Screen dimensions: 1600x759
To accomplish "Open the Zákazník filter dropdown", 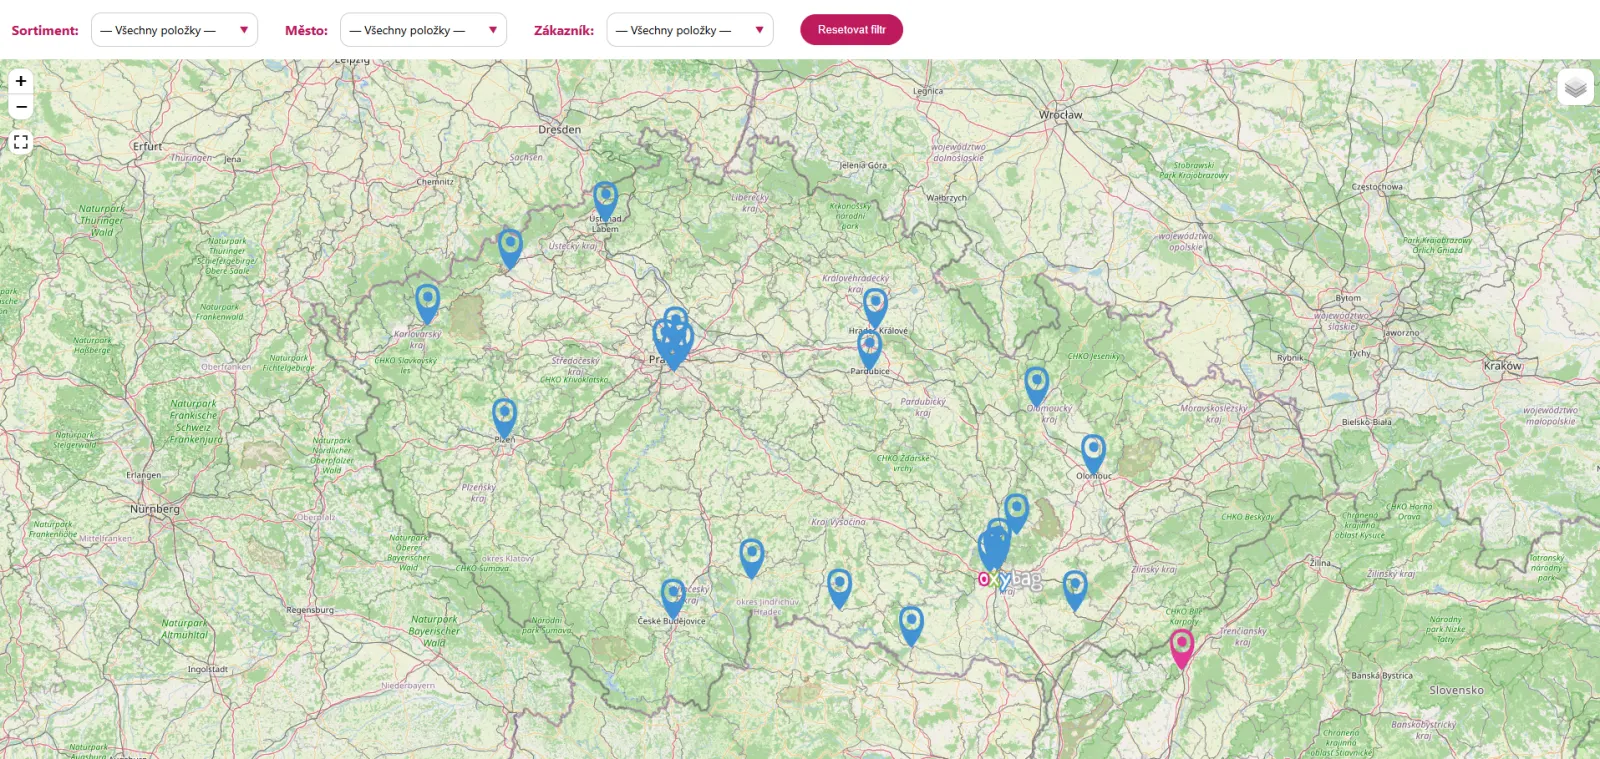I will [x=690, y=30].
